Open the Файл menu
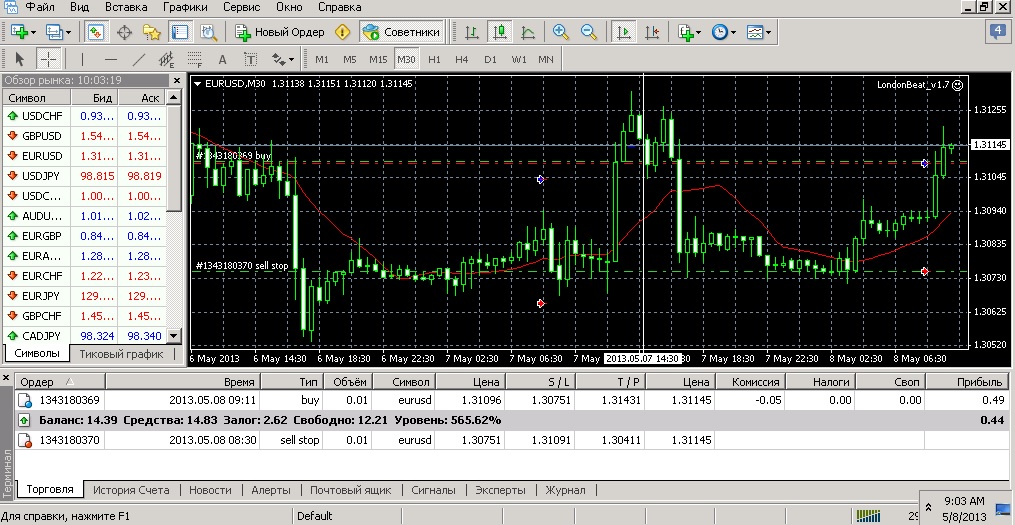1015x525 pixels. point(40,8)
